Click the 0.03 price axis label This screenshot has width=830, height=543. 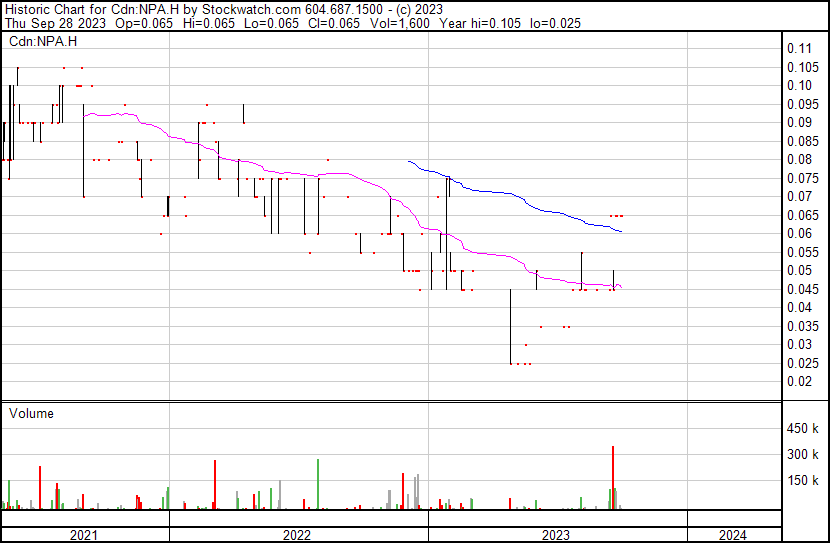[x=799, y=345]
